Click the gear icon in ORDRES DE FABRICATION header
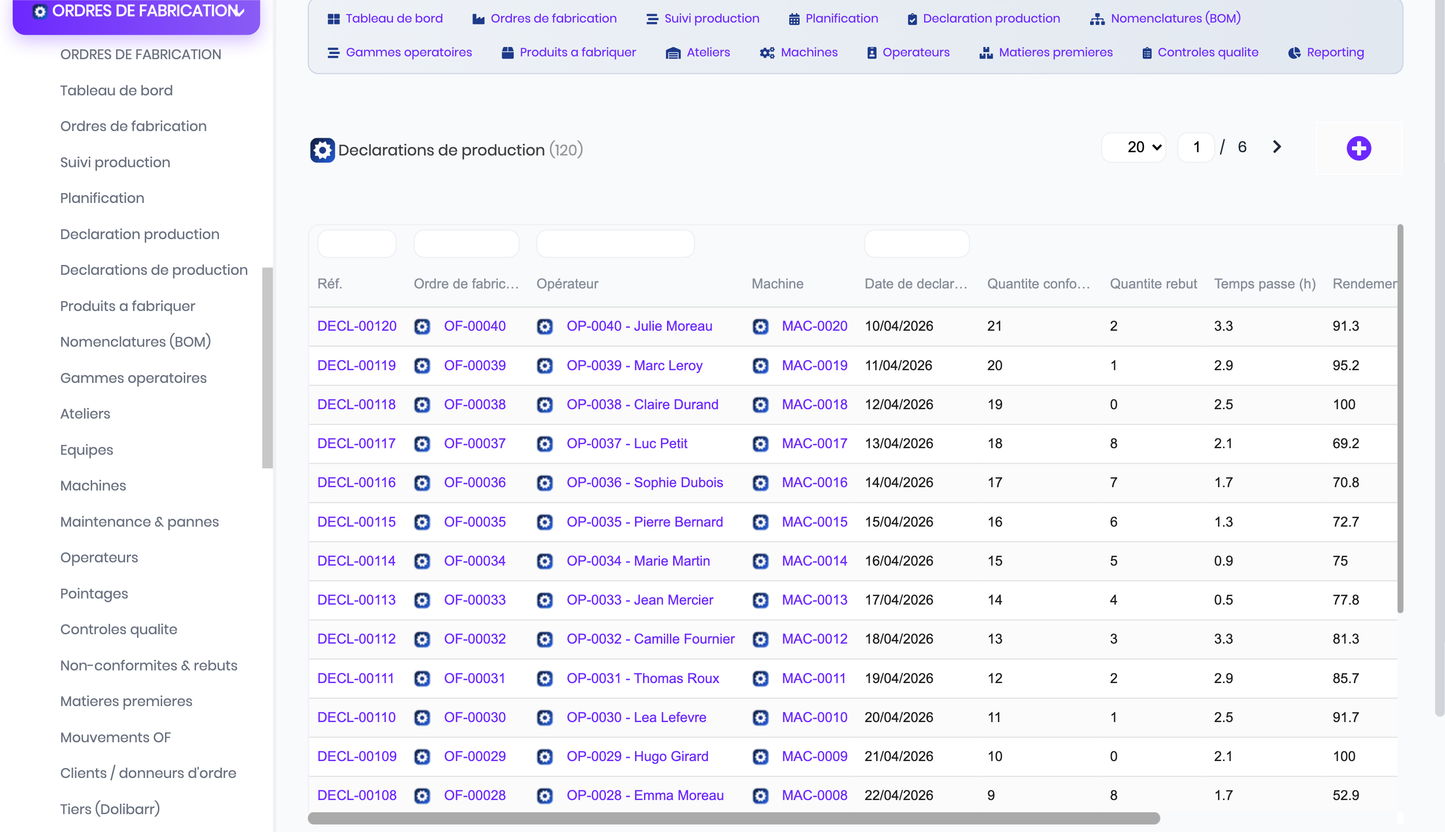Viewport: 1445px width, 832px height. click(40, 12)
